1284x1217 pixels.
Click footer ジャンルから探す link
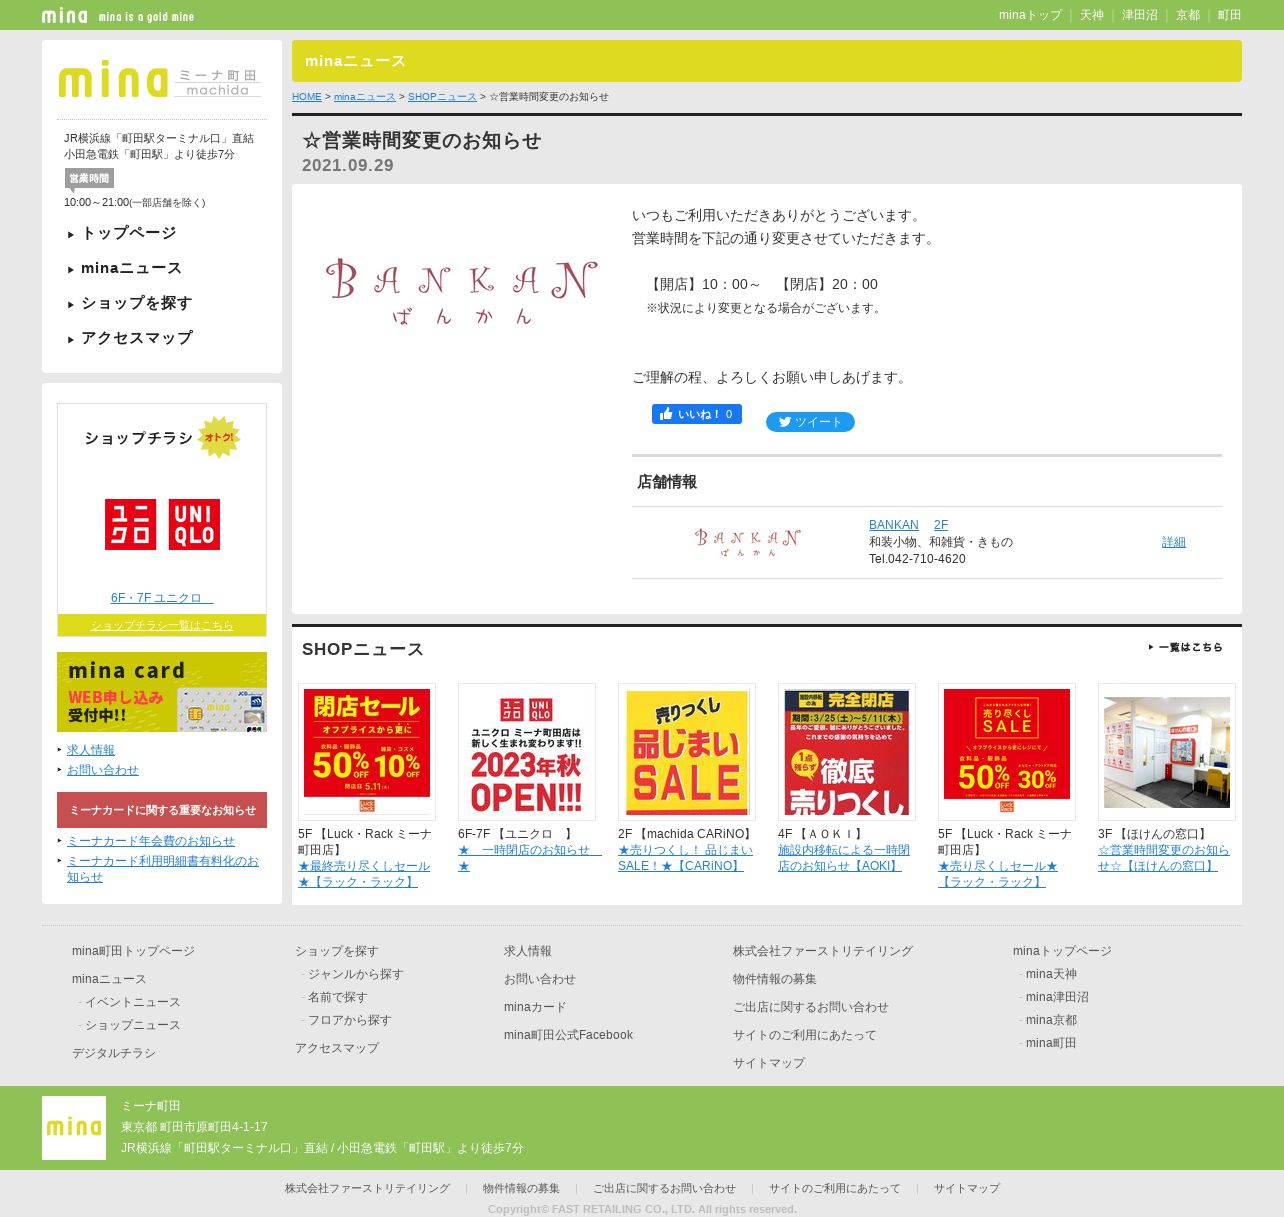pos(355,974)
